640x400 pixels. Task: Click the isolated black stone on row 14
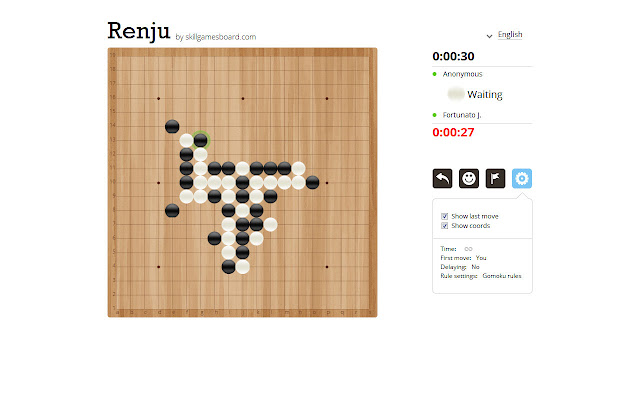pyautogui.click(x=172, y=127)
